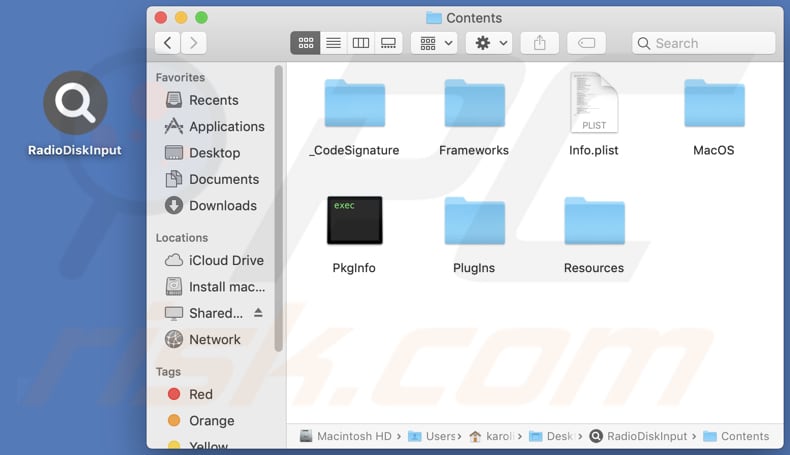Open the group-by arrangement dropdown
The image size is (790, 455).
click(435, 43)
